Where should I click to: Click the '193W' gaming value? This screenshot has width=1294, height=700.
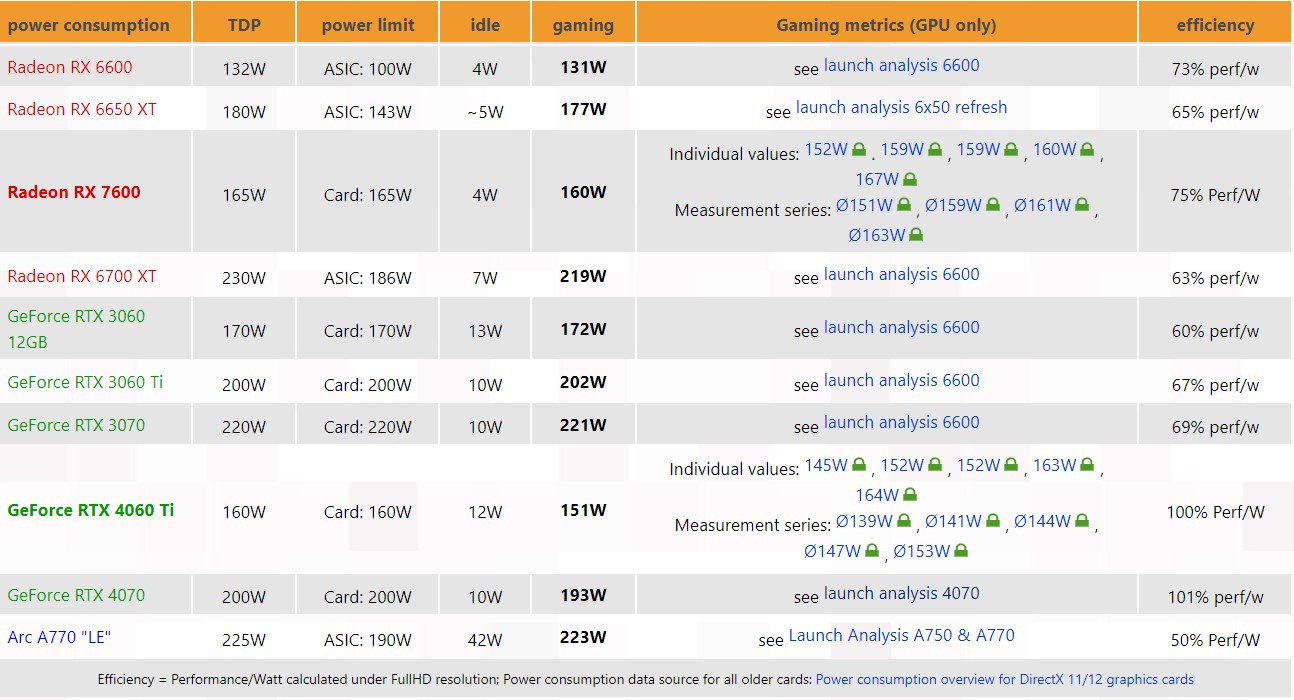click(583, 596)
